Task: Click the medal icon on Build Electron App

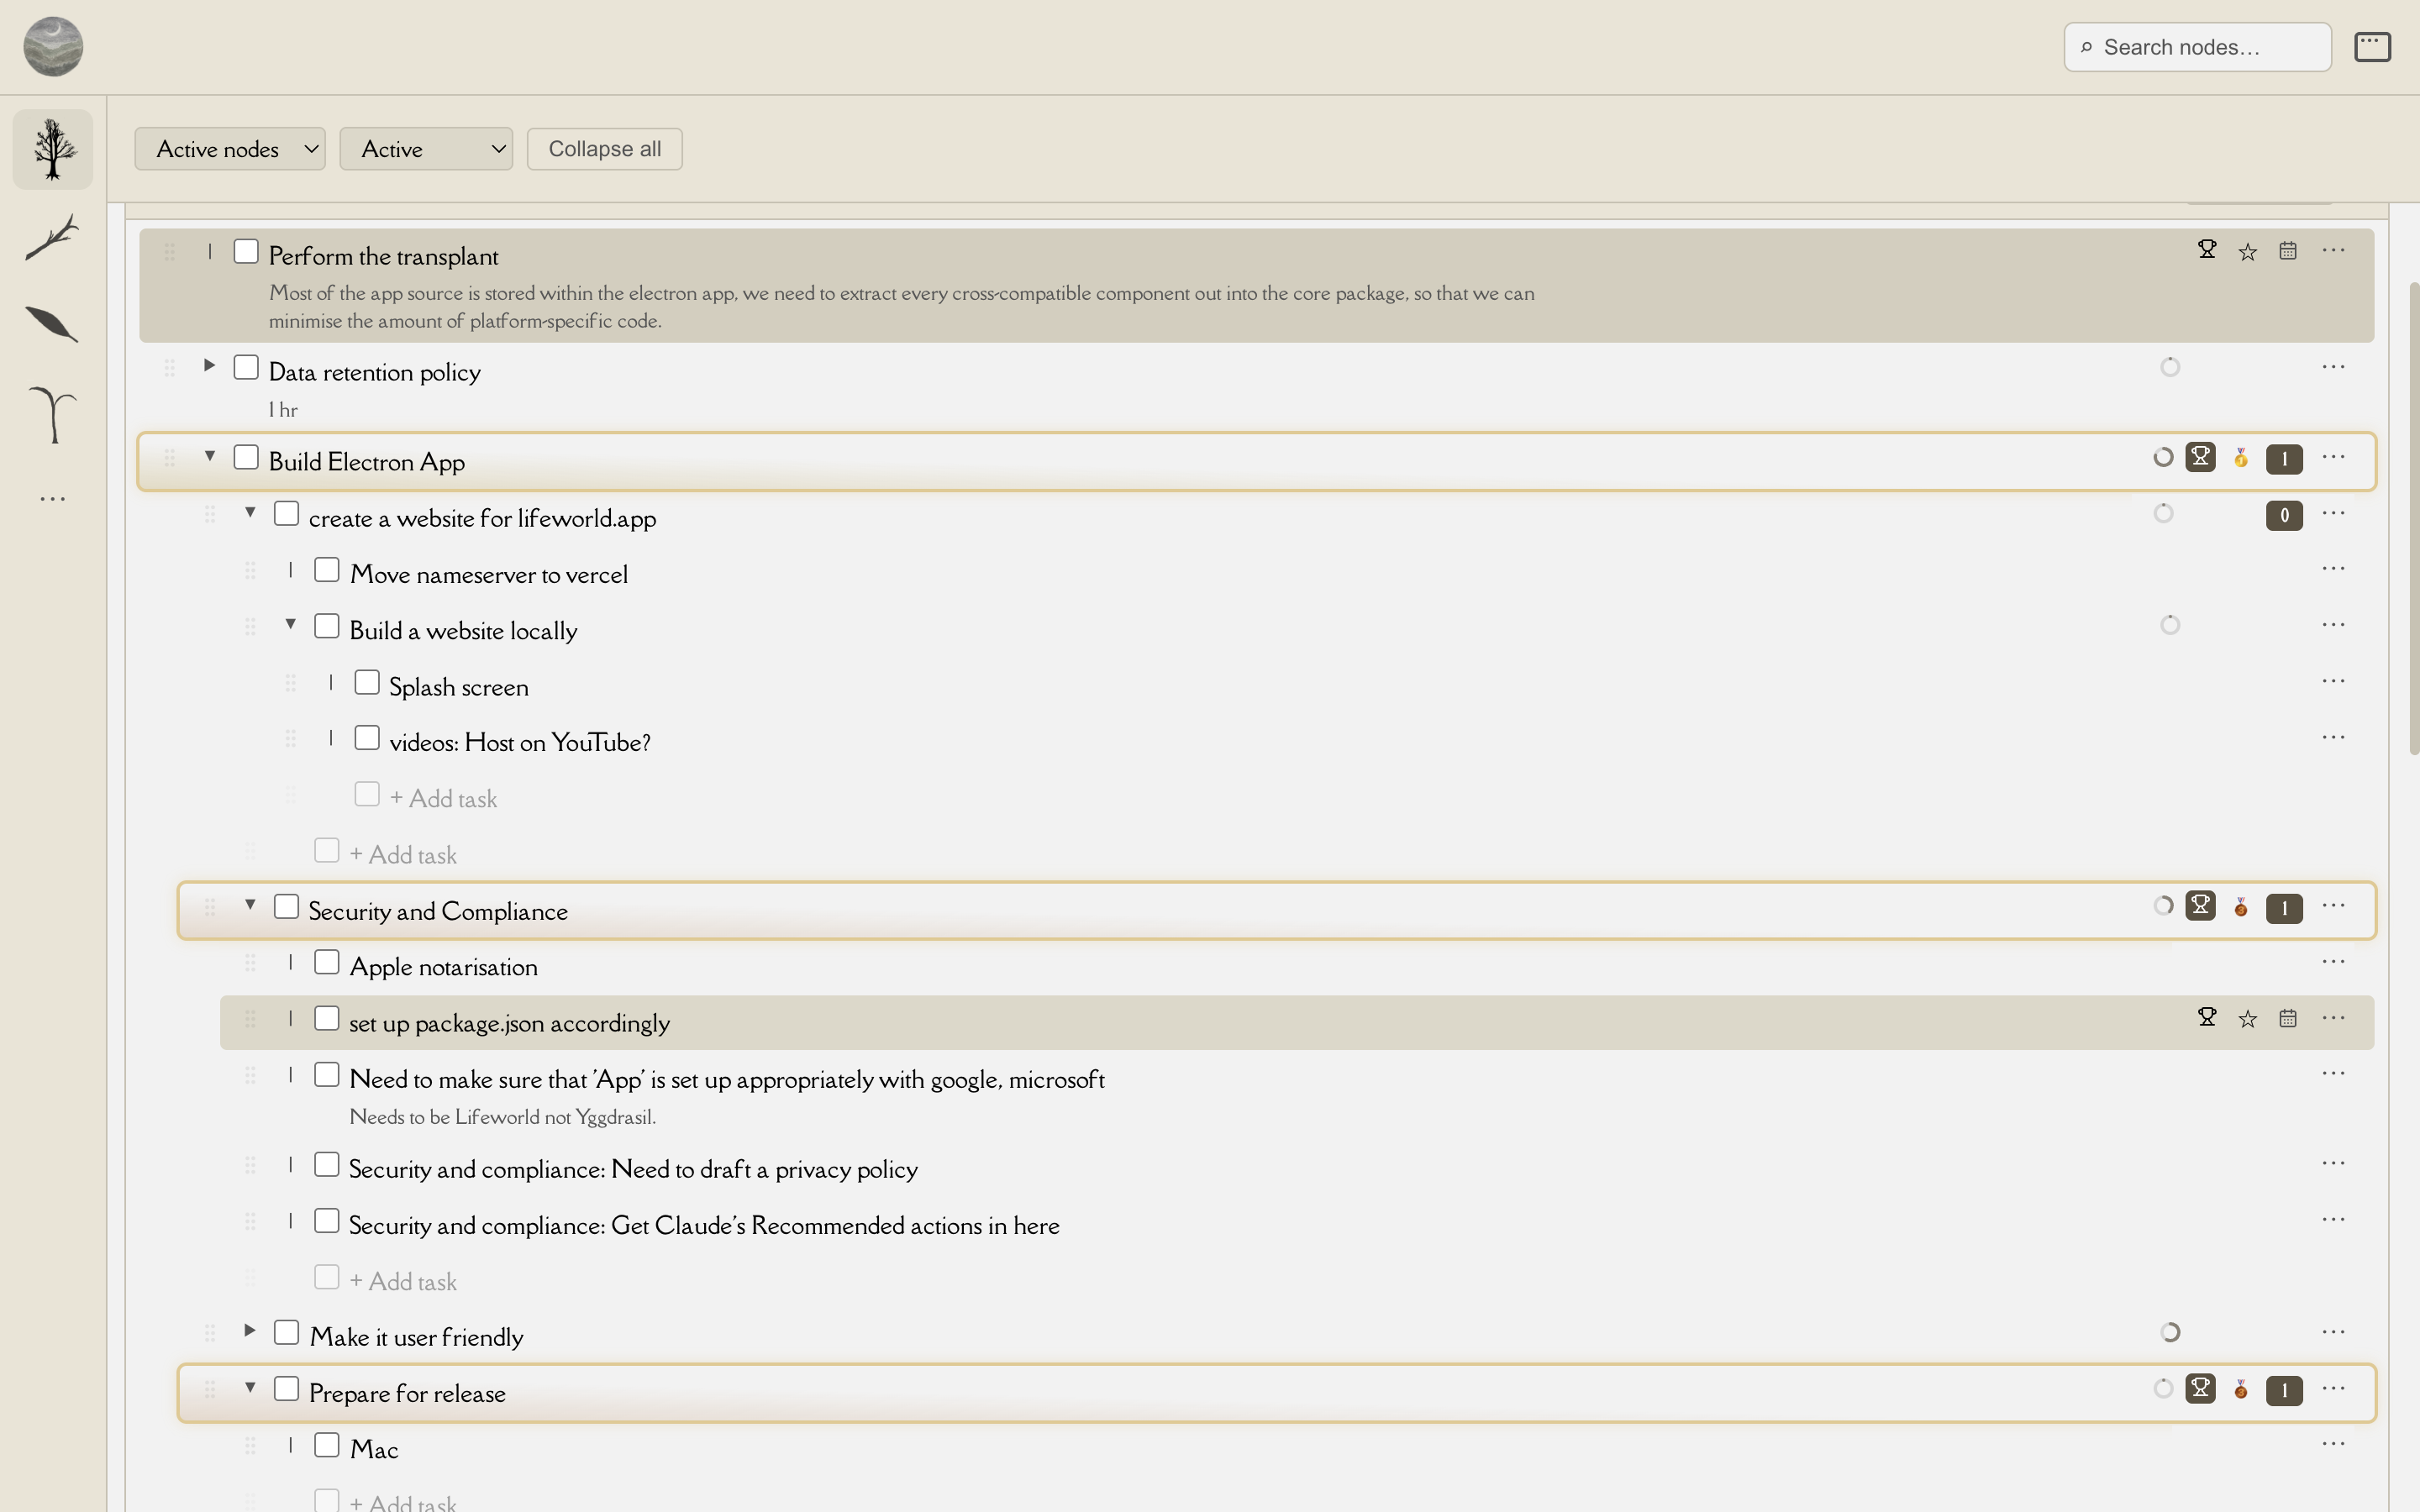Action: point(2241,458)
